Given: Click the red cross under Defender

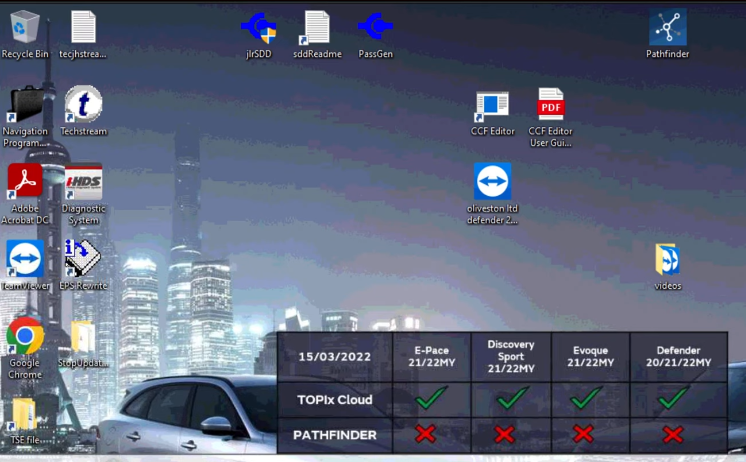Looking at the screenshot, I should pos(673,434).
